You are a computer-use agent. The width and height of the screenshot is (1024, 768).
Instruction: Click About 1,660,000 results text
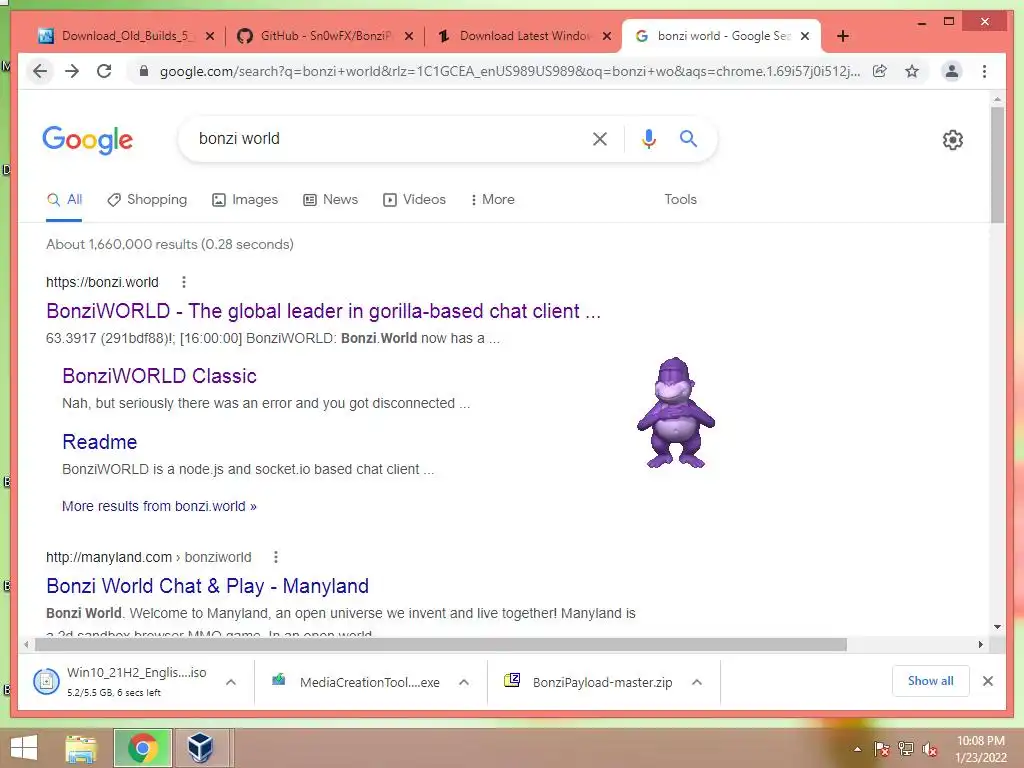170,244
